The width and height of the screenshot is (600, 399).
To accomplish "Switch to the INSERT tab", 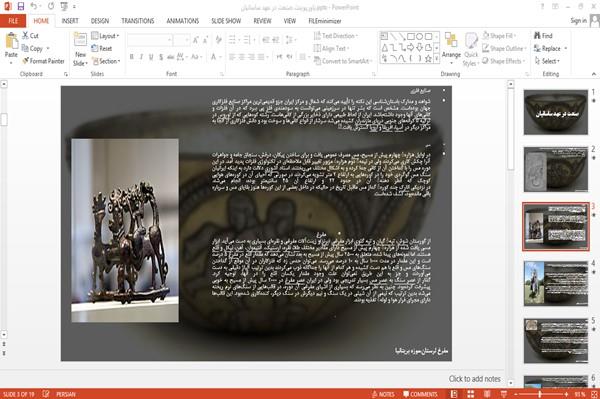I will coord(70,21).
